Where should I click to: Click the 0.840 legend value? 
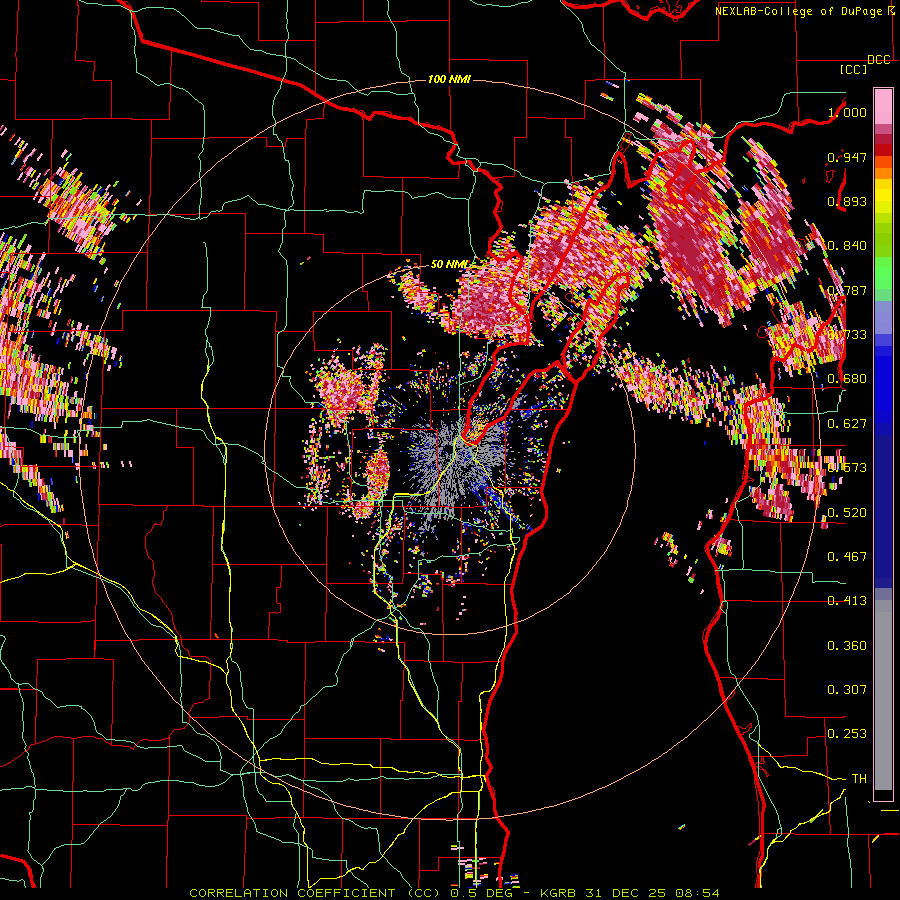coord(847,246)
